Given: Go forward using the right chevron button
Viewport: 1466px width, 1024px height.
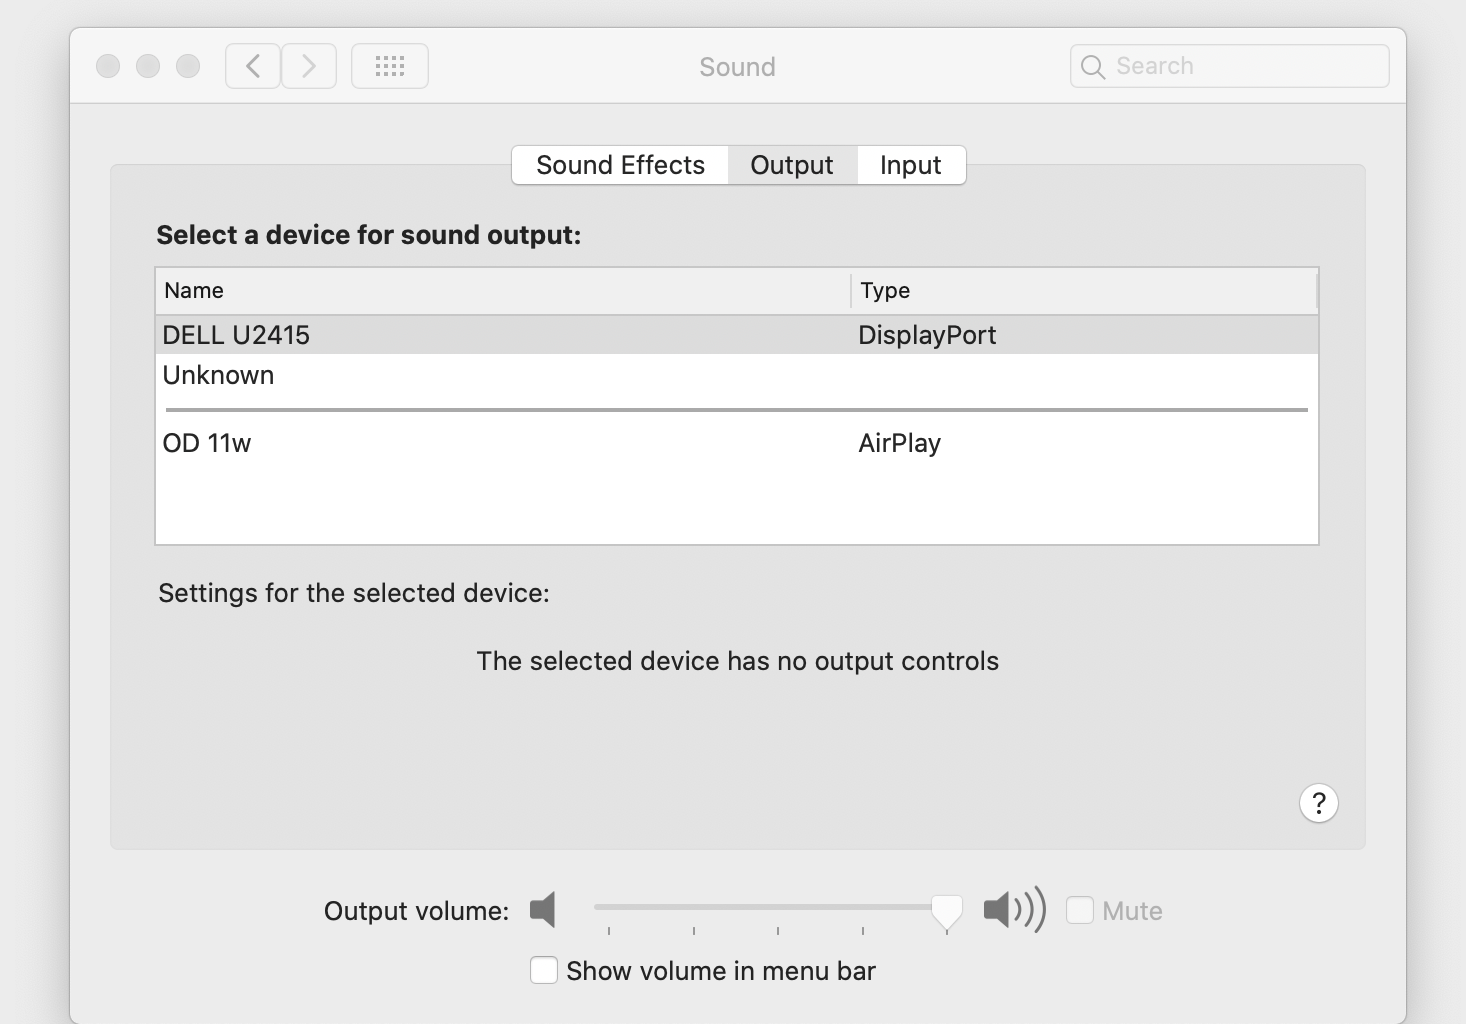Looking at the screenshot, I should tap(309, 66).
